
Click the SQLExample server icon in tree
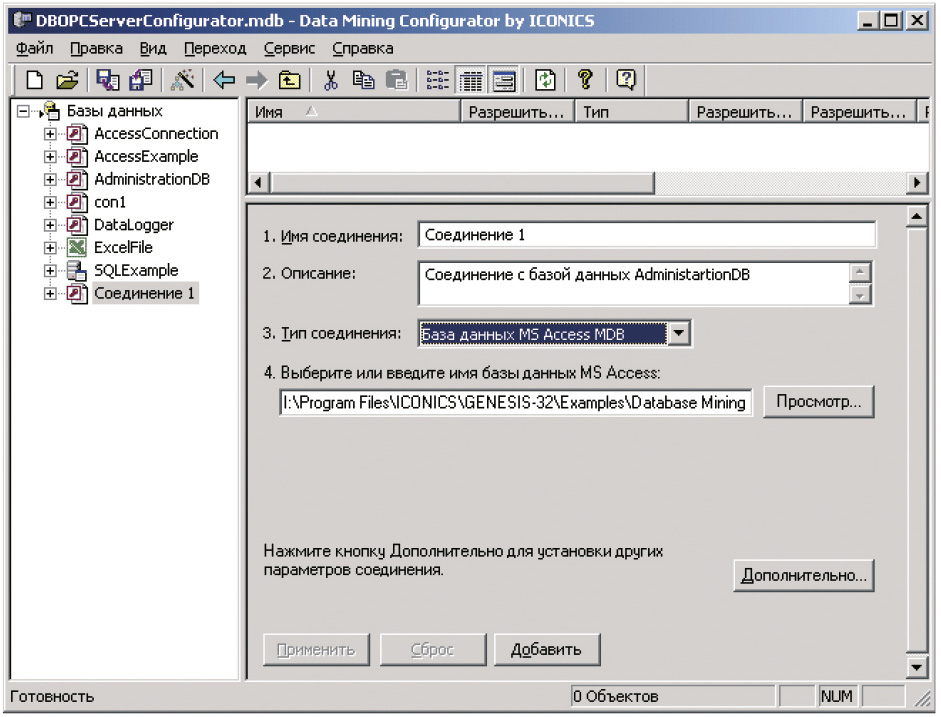(77, 271)
